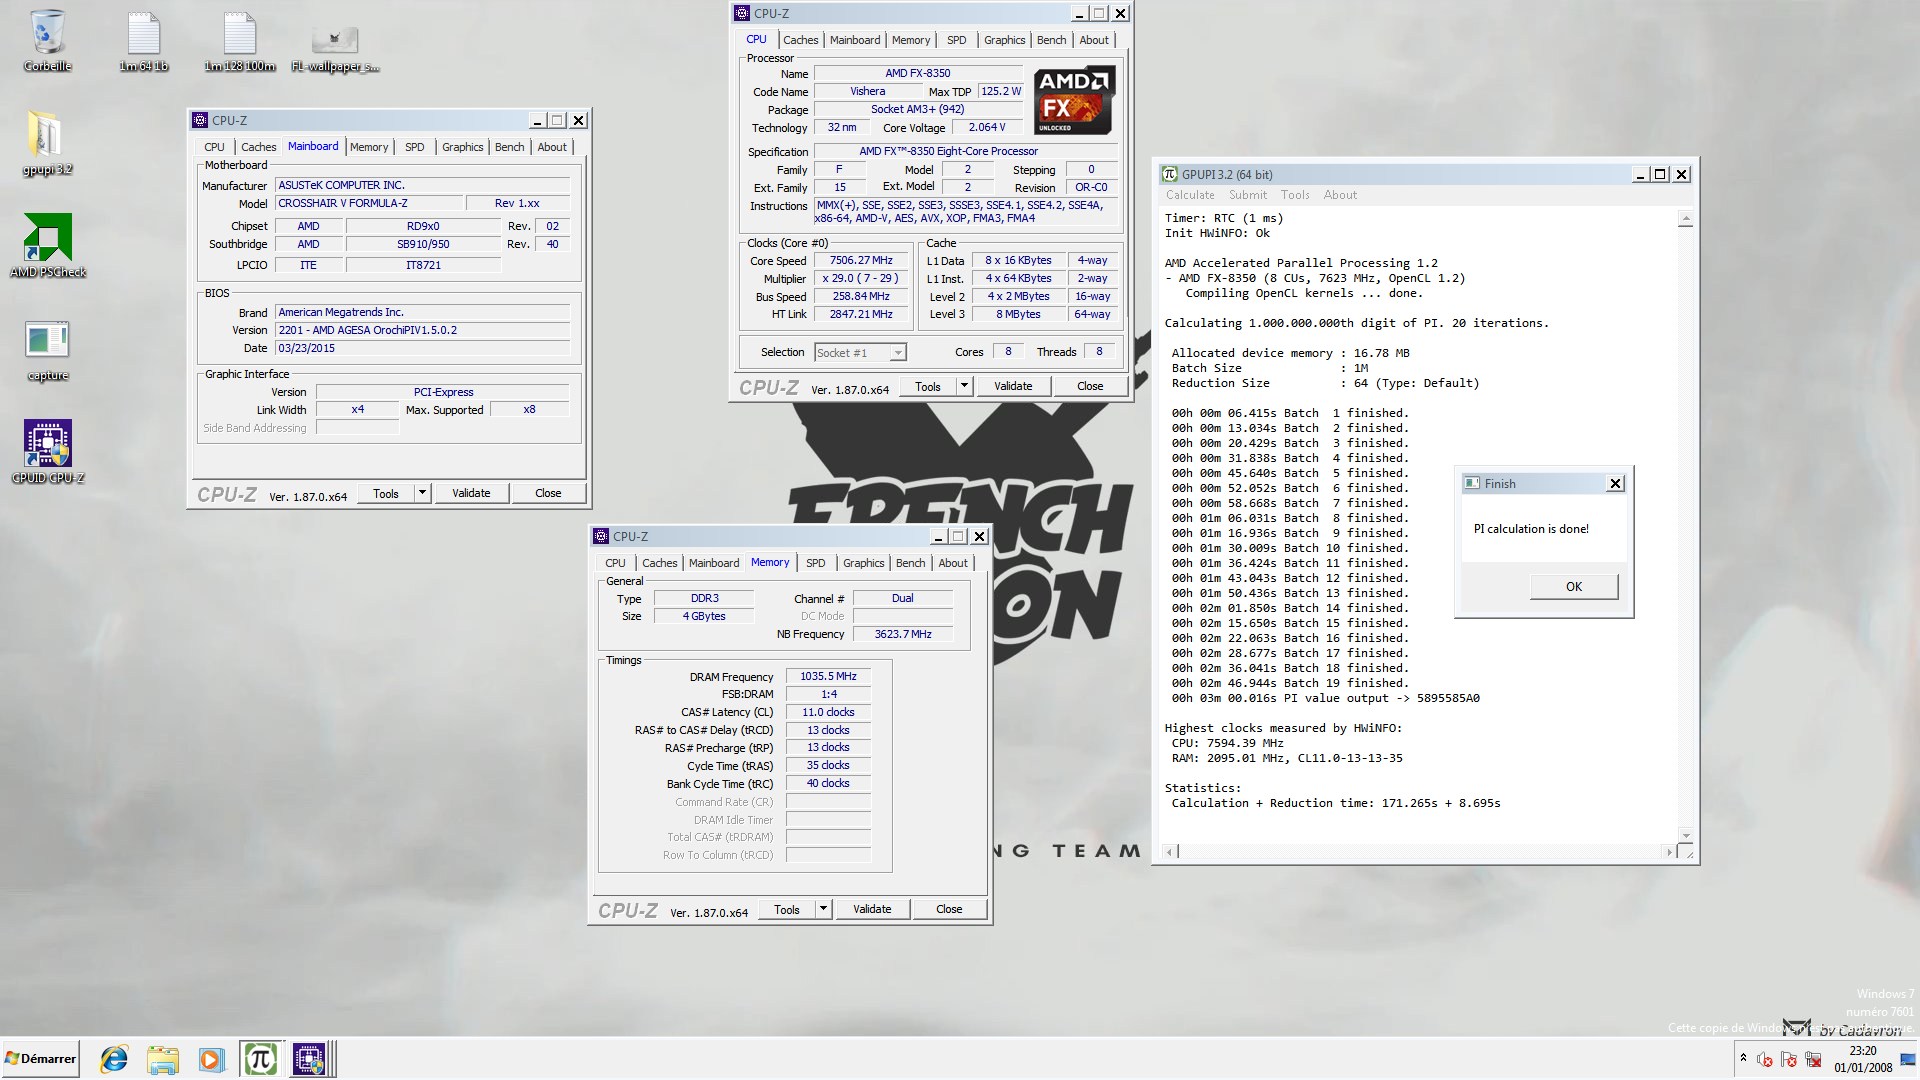This screenshot has width=1920, height=1080.
Task: Launch AMD PSCheck desktop shortcut
Action: (47, 245)
